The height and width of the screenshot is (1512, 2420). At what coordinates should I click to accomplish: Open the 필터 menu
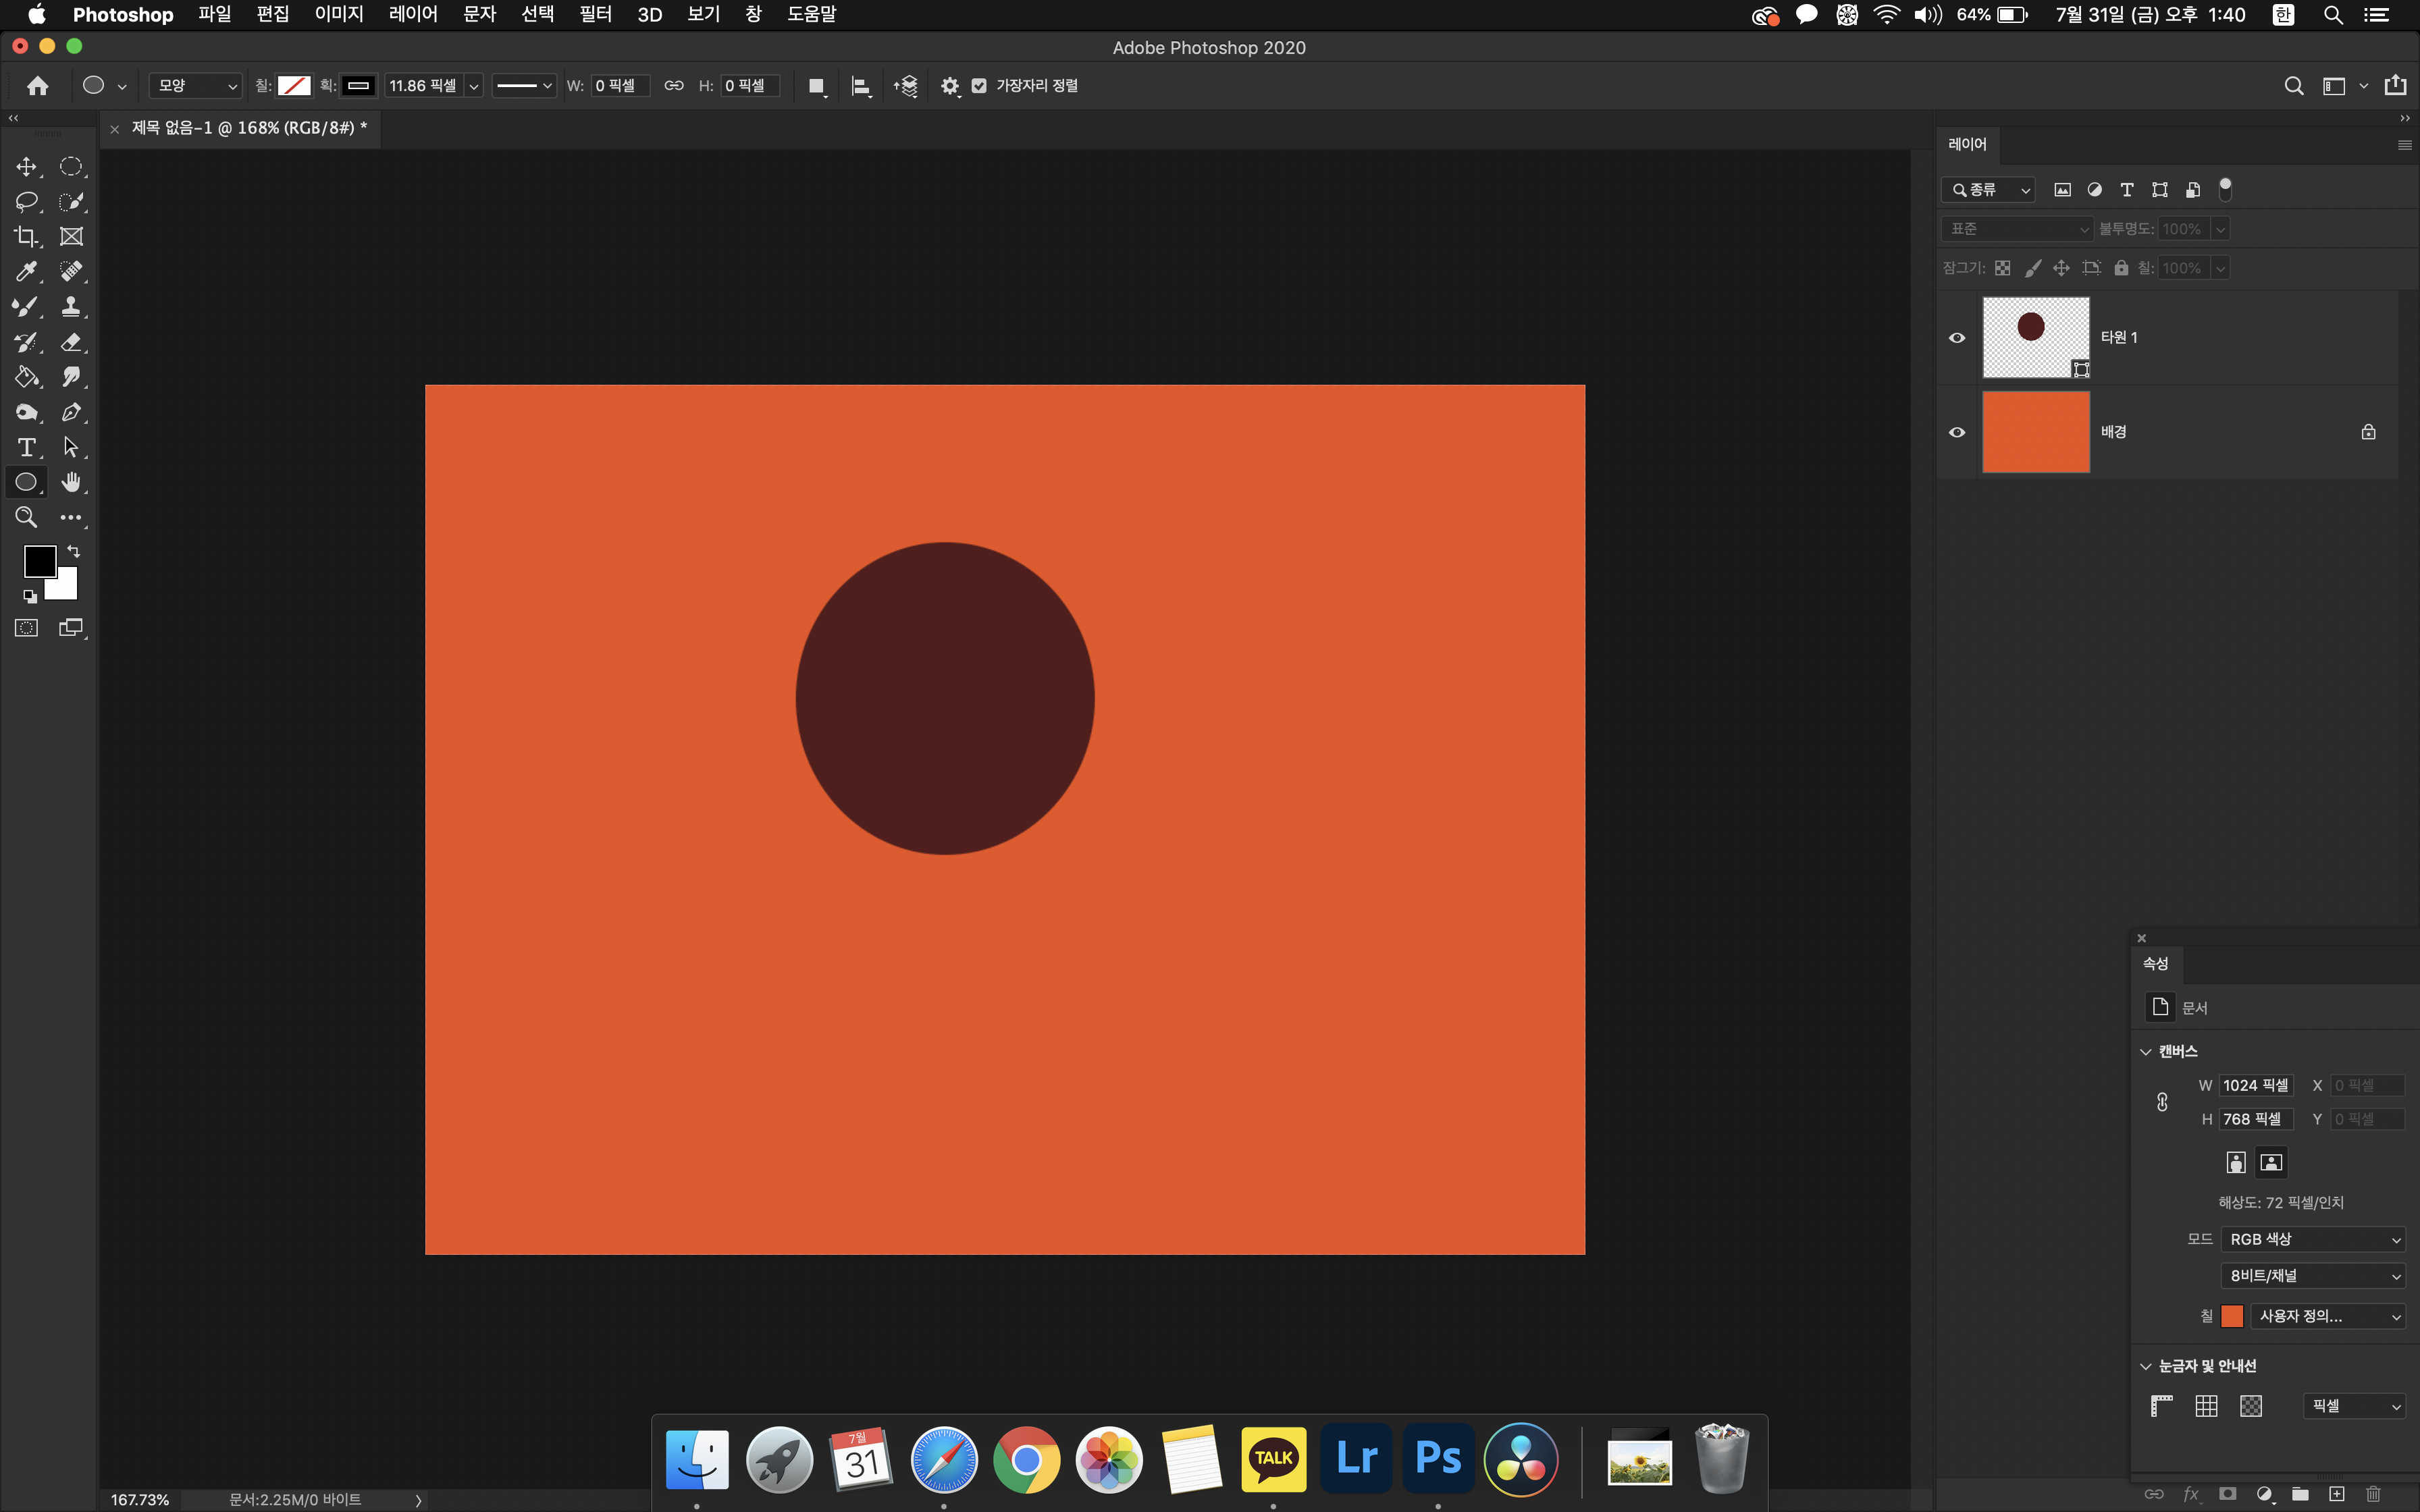pyautogui.click(x=595, y=15)
